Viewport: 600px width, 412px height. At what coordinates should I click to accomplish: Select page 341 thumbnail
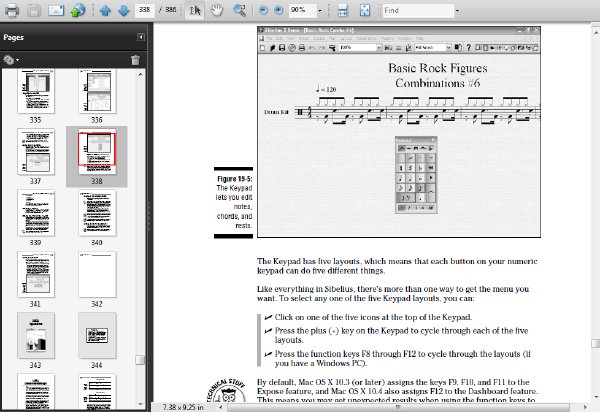(x=36, y=275)
